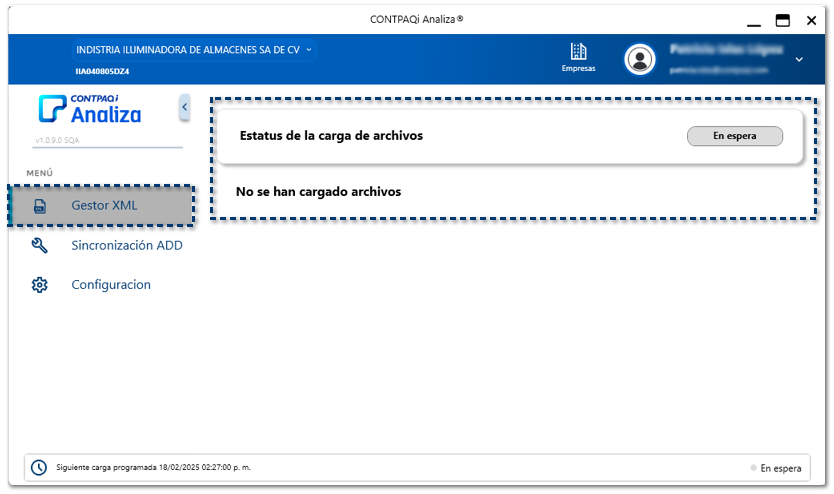Maximize the CONTPAQi Analiza window
Screen dimensions: 834x494
tap(782, 21)
